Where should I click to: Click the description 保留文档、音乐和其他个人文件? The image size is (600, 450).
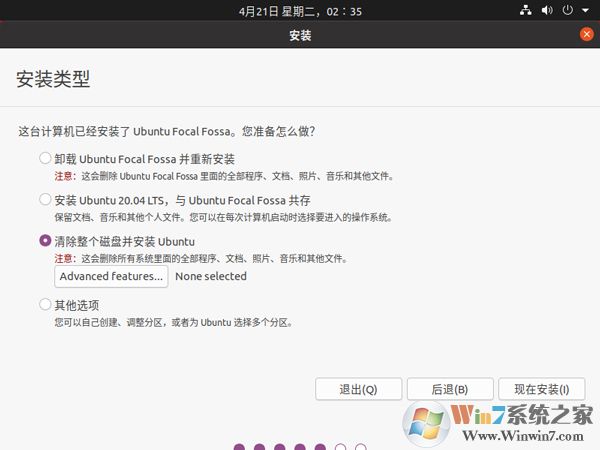point(223,217)
